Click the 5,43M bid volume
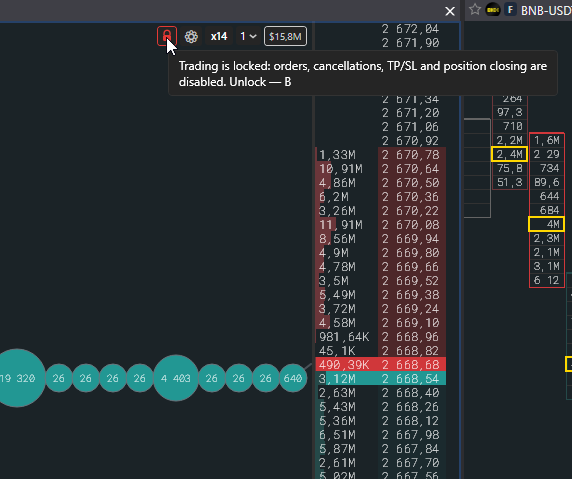 click(x=337, y=407)
